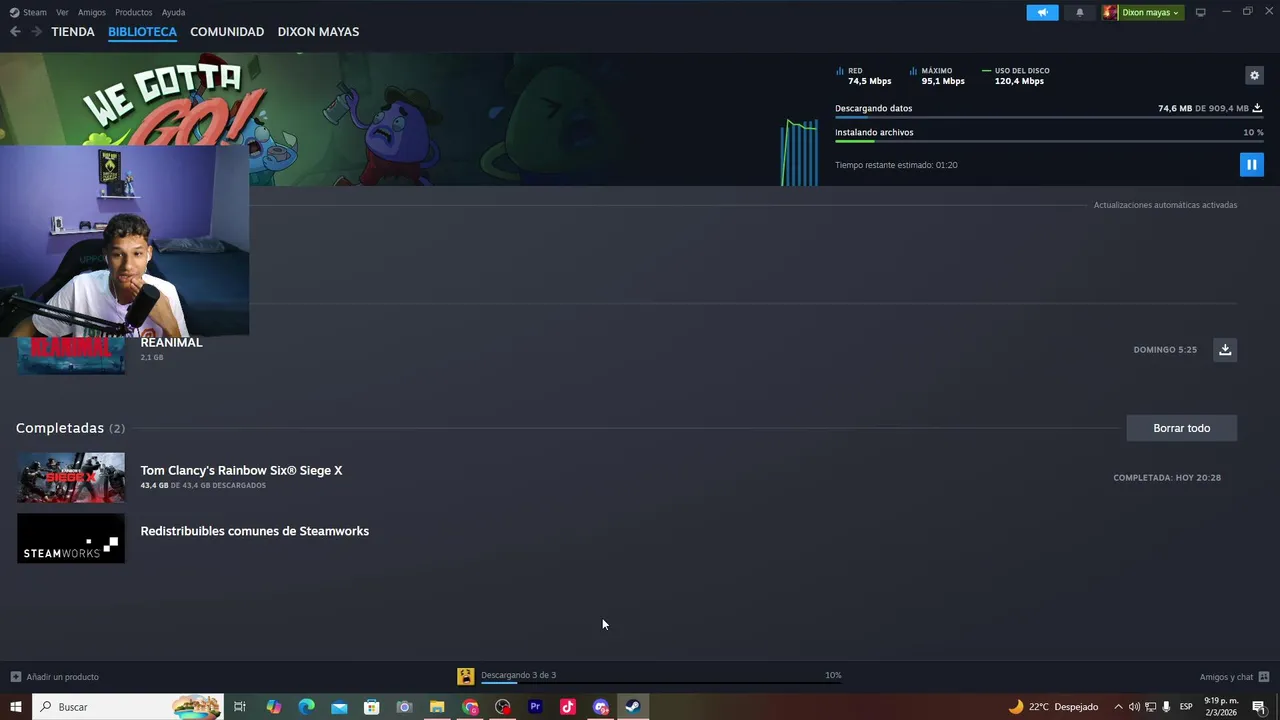Screen dimensions: 1280x720
Task: Open Google Chrome from the taskbar
Action: pos(470,707)
